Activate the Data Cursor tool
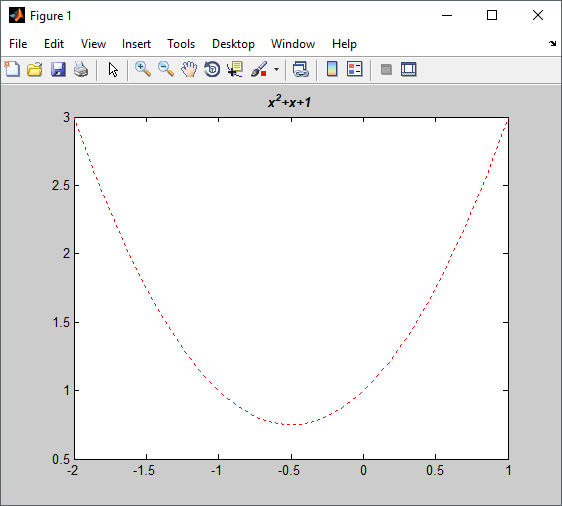The height and width of the screenshot is (506, 562). [235, 69]
